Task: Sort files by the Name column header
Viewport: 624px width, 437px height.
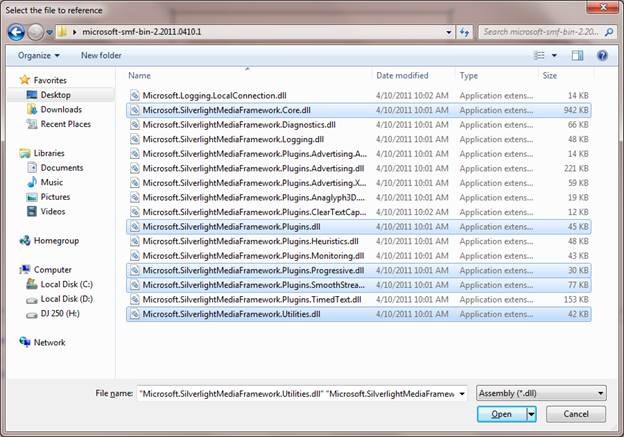Action: 140,75
